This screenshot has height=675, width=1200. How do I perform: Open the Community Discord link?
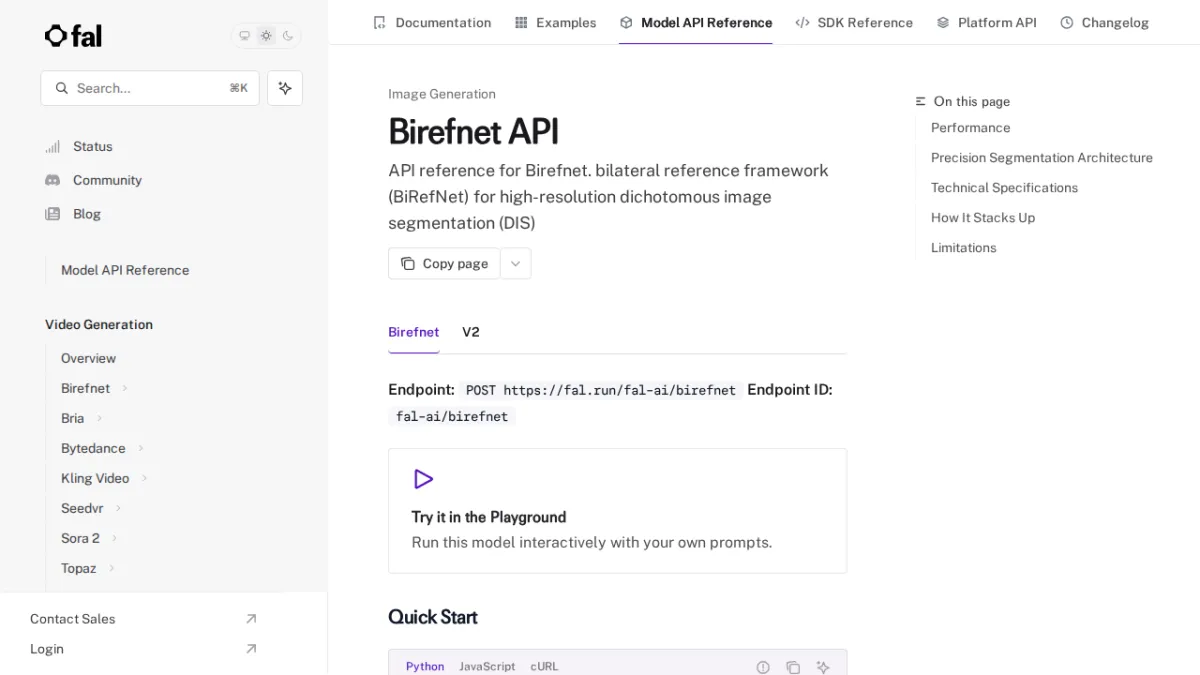pos(107,180)
